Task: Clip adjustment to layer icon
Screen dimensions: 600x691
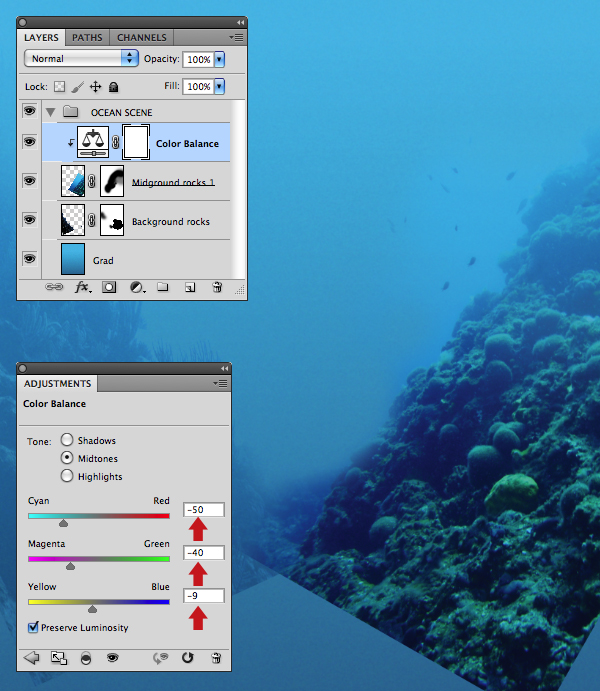Action: click(x=86, y=658)
